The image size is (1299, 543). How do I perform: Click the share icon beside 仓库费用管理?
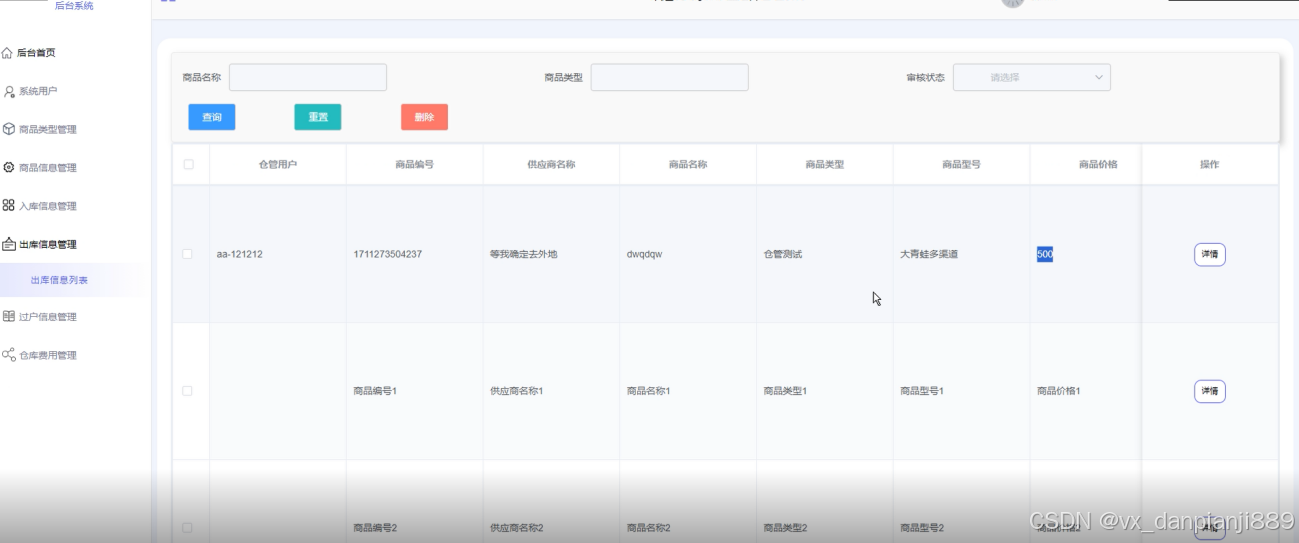8,355
